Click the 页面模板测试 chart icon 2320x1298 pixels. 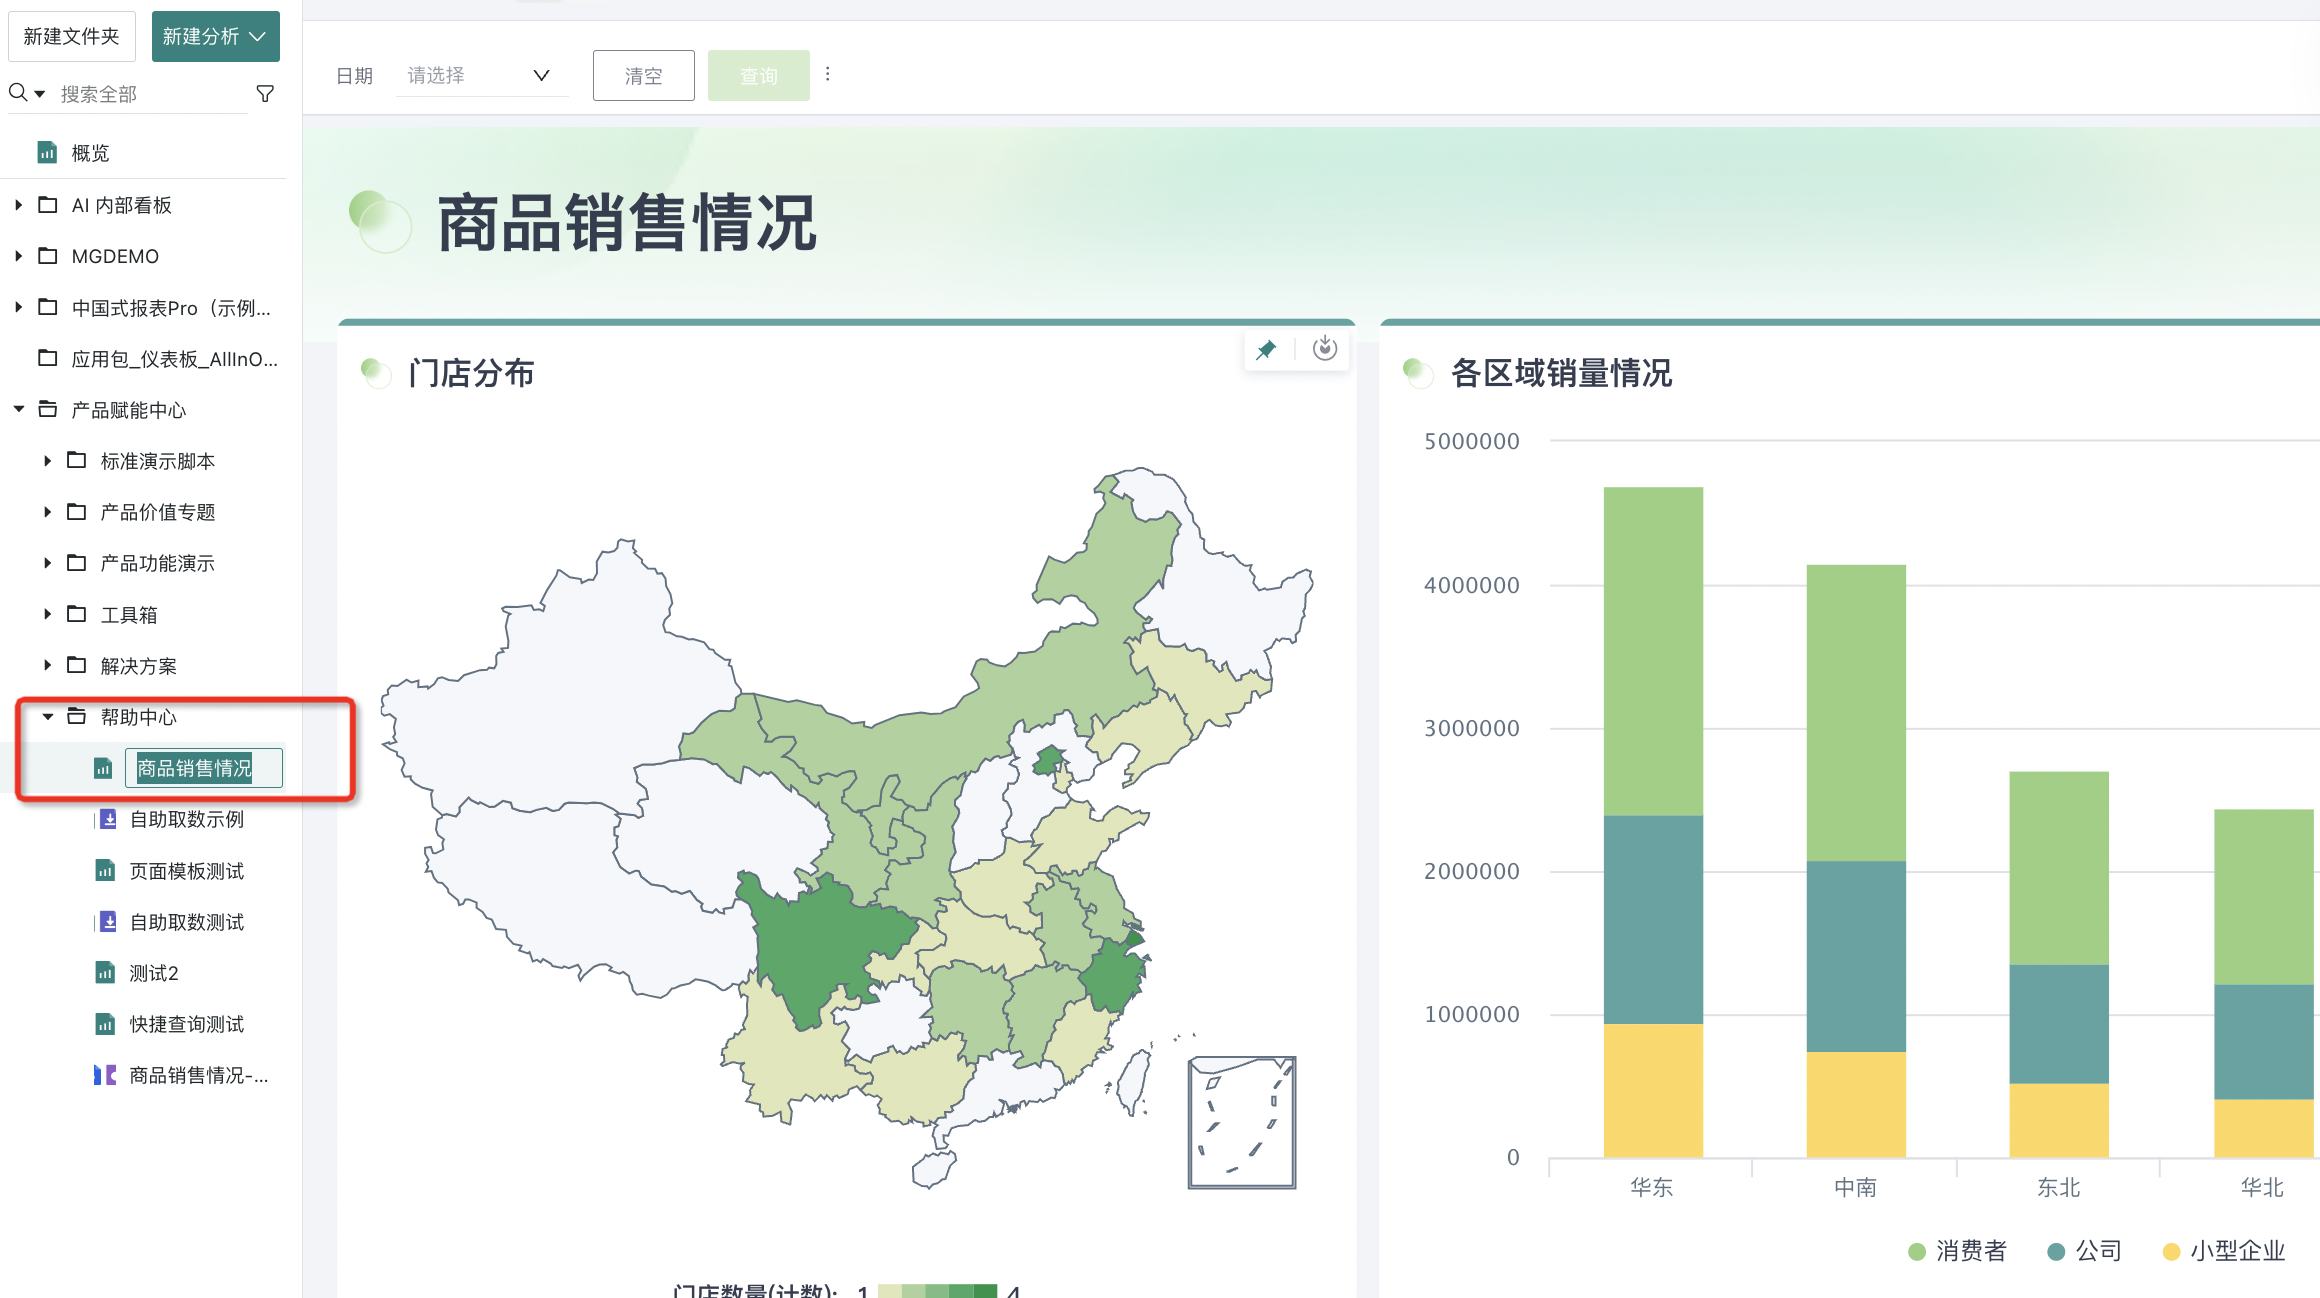point(105,871)
